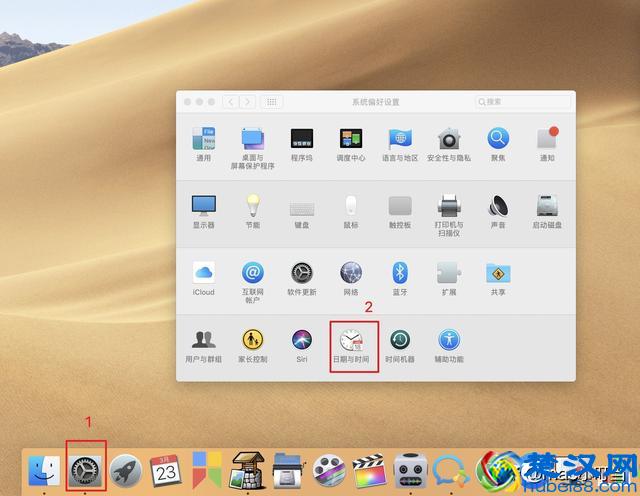This screenshot has width=640, height=496.
Task: Show all preferences grid button
Action: click(271, 102)
